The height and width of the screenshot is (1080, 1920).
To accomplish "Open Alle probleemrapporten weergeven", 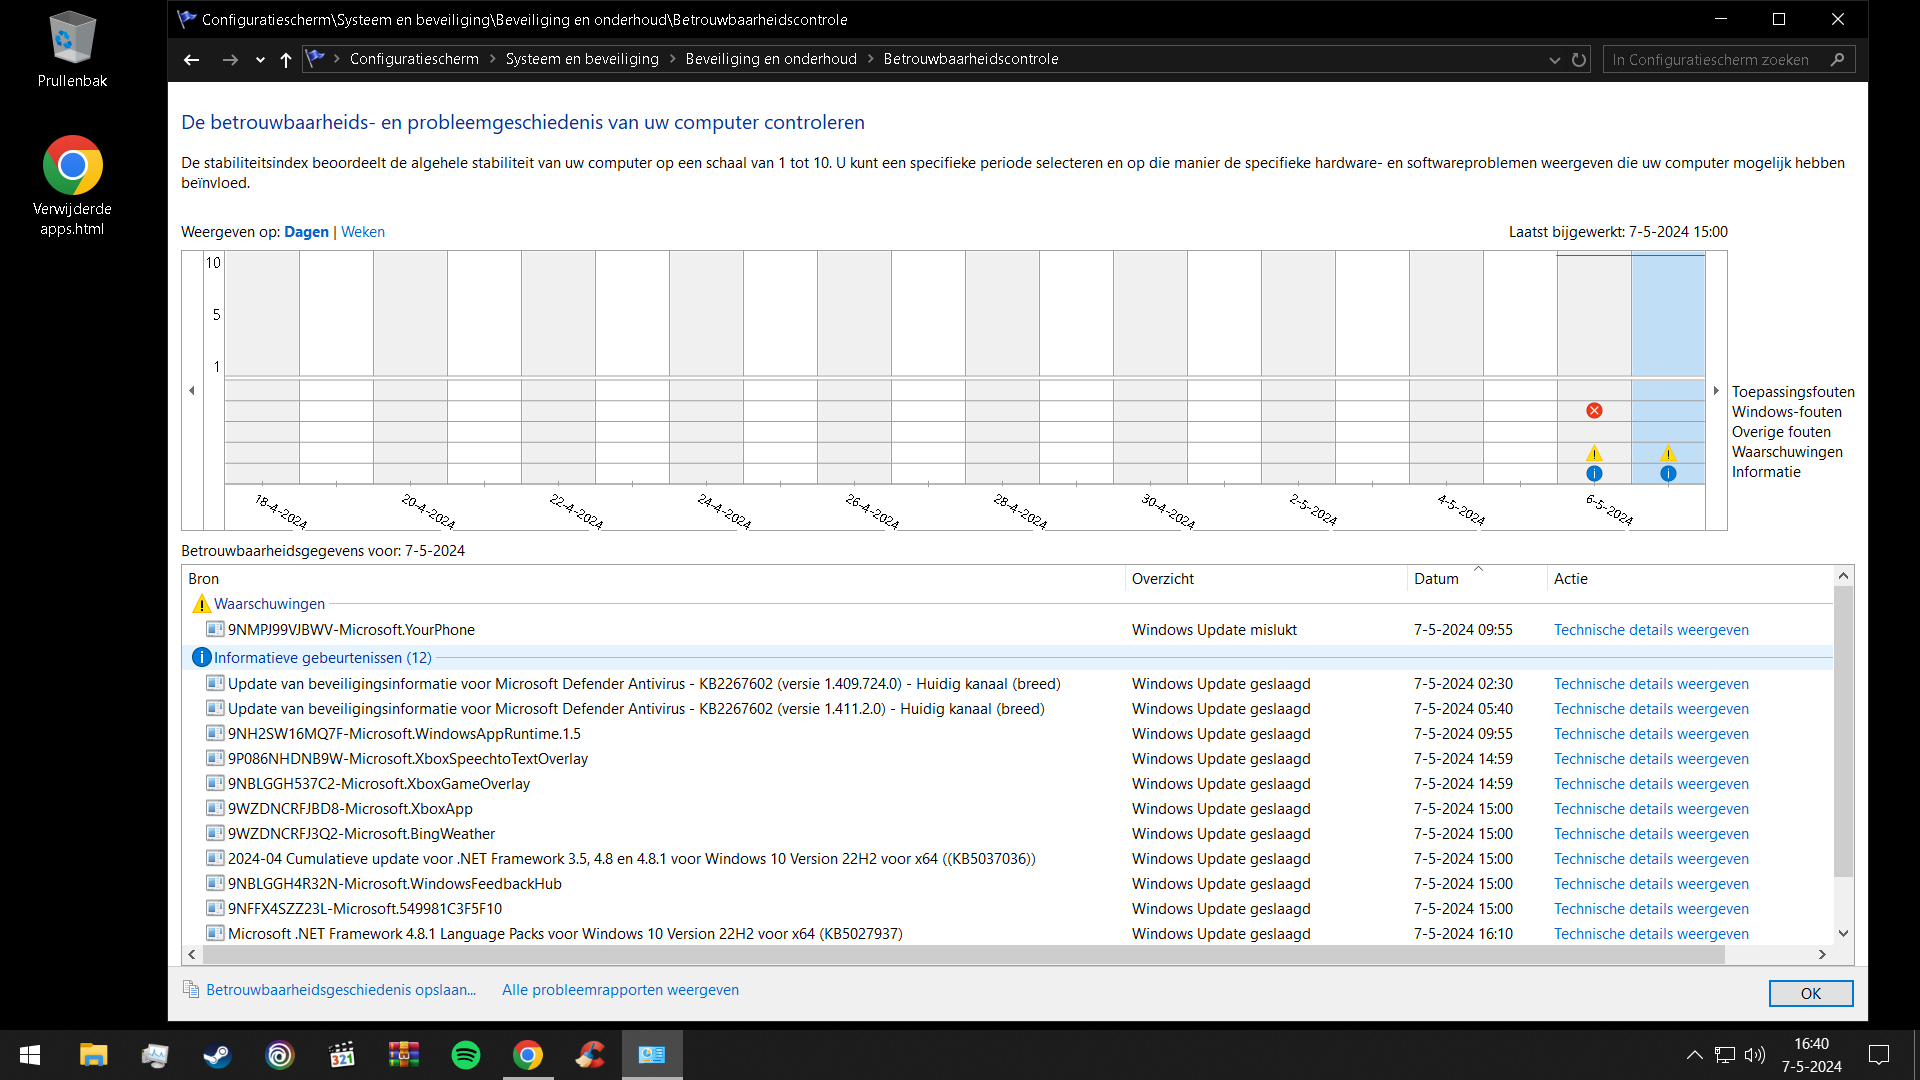I will (x=621, y=990).
